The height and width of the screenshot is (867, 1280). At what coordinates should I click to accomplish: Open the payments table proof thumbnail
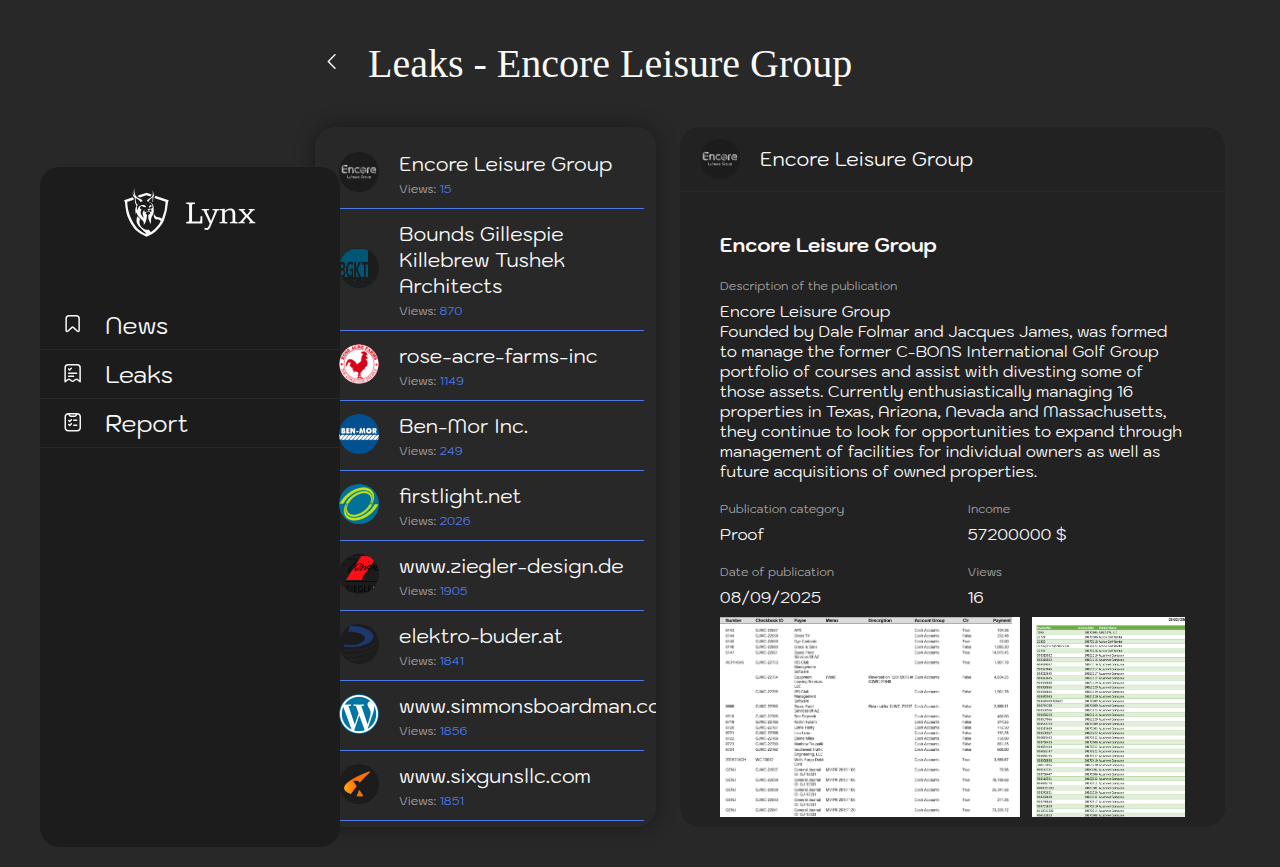870,716
